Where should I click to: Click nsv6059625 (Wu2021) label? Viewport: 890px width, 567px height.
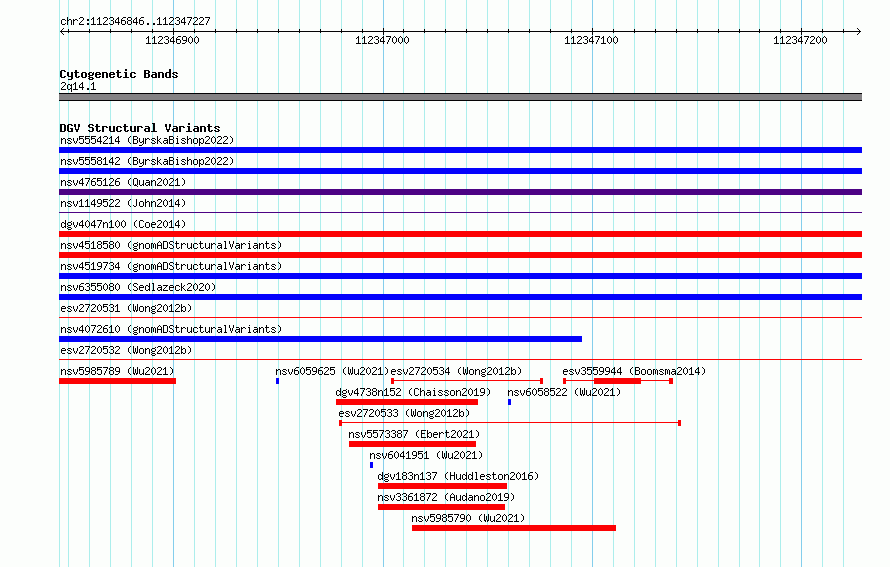[332, 371]
